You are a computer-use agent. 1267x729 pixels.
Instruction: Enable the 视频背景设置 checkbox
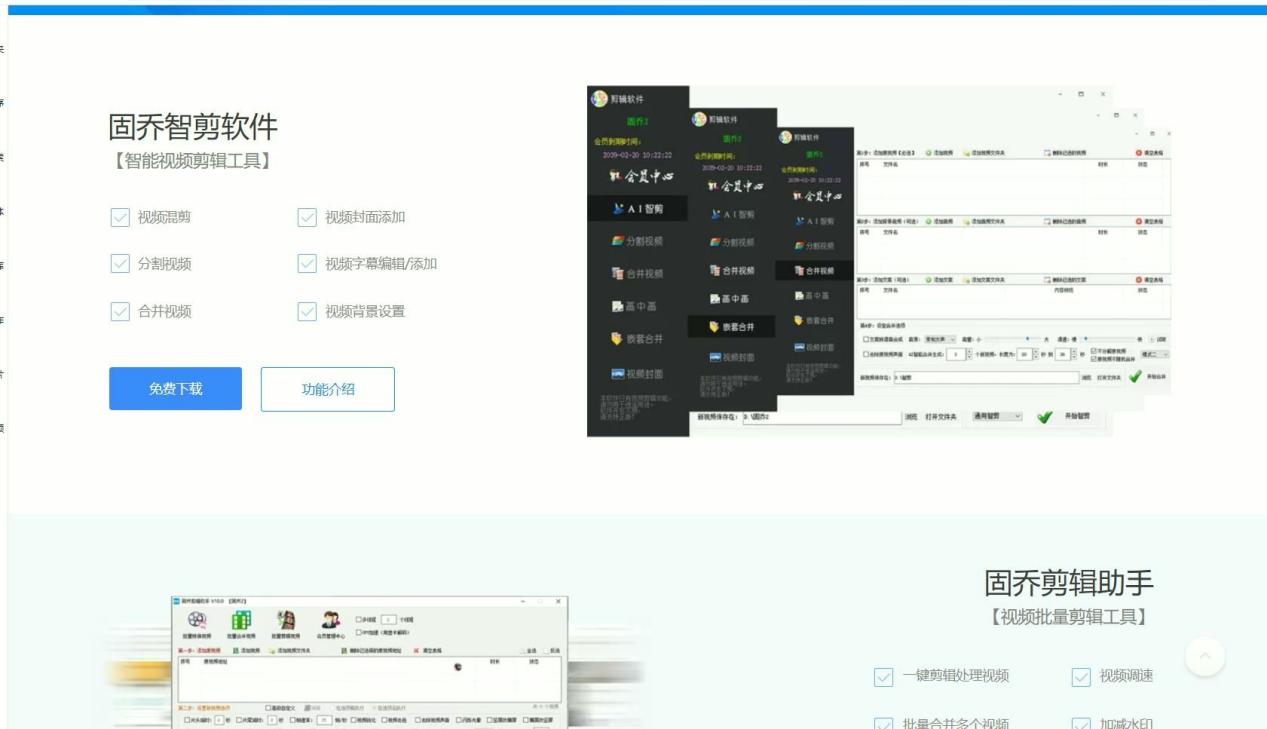pos(306,311)
